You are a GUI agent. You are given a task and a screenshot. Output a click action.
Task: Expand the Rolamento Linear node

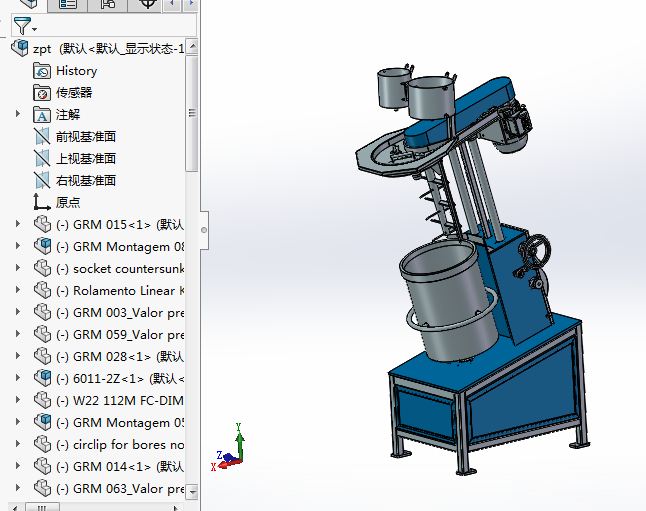pyautogui.click(x=18, y=290)
